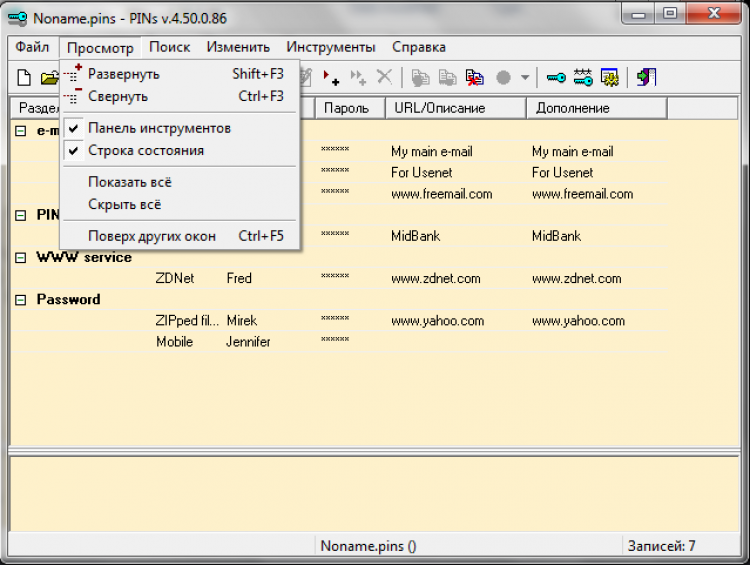This screenshot has height=565, width=750.
Task: Enable Поверх других окон option
Action: tap(179, 236)
